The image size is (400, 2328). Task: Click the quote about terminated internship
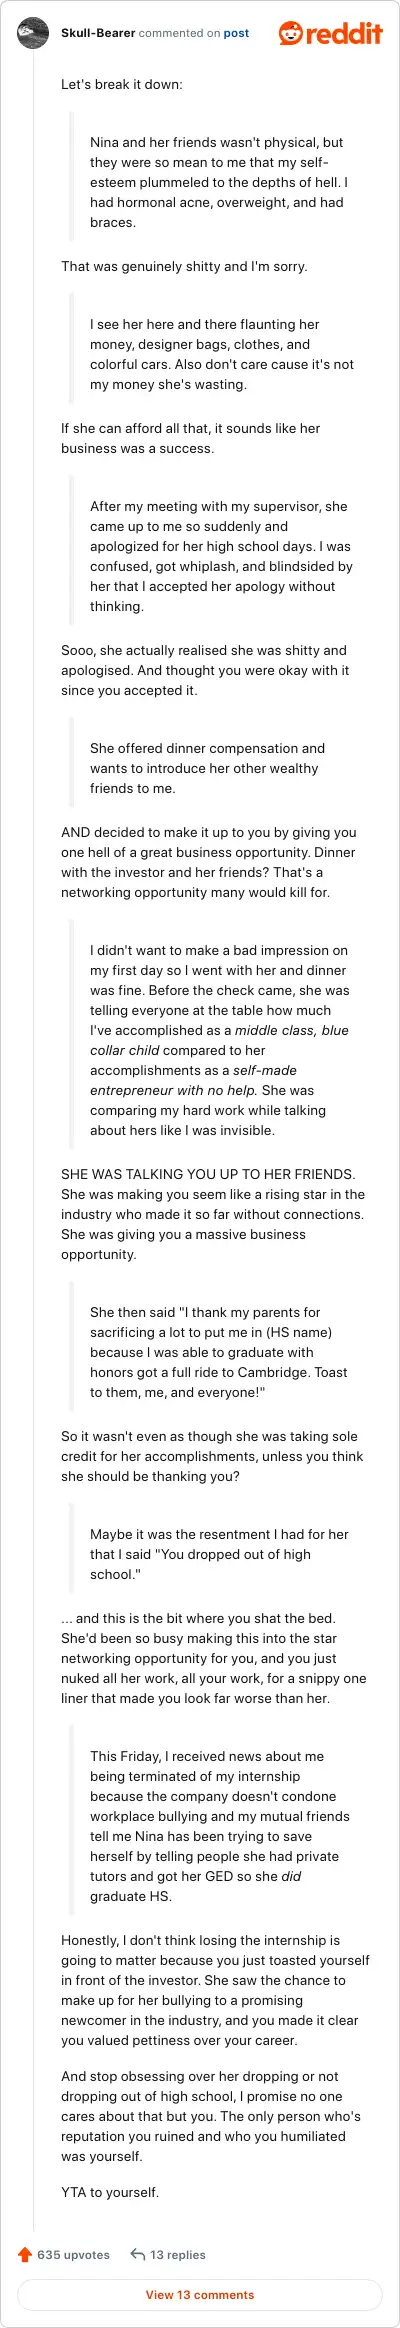click(220, 1827)
